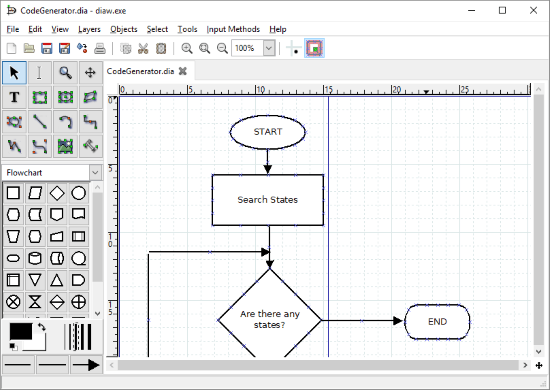Open the Flowchart sheet dropdown
This screenshot has width=550, height=390.
point(95,173)
